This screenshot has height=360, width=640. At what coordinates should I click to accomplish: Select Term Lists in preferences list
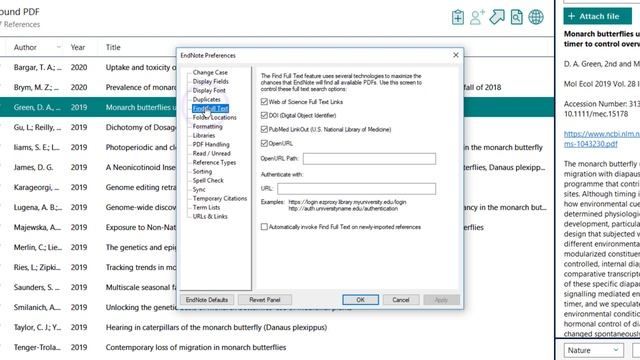206,207
